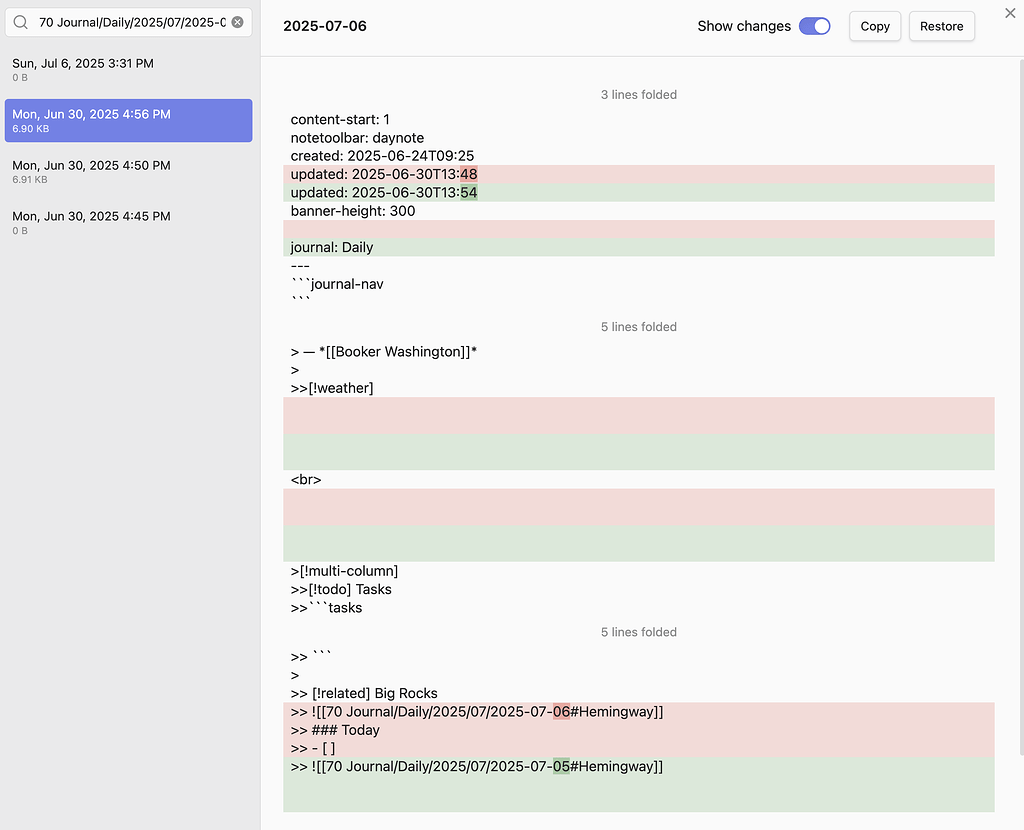The height and width of the screenshot is (830, 1024).
Task: Click the magnifying glass search icon
Action: (x=21, y=21)
